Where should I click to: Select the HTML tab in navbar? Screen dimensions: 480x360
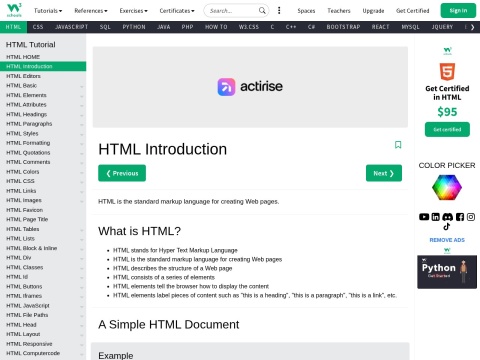13,27
